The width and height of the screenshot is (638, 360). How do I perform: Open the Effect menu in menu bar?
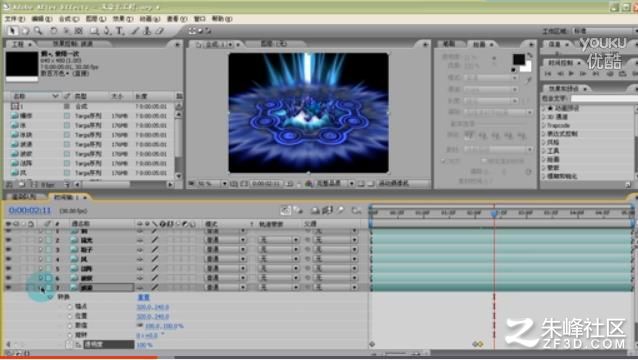point(122,19)
